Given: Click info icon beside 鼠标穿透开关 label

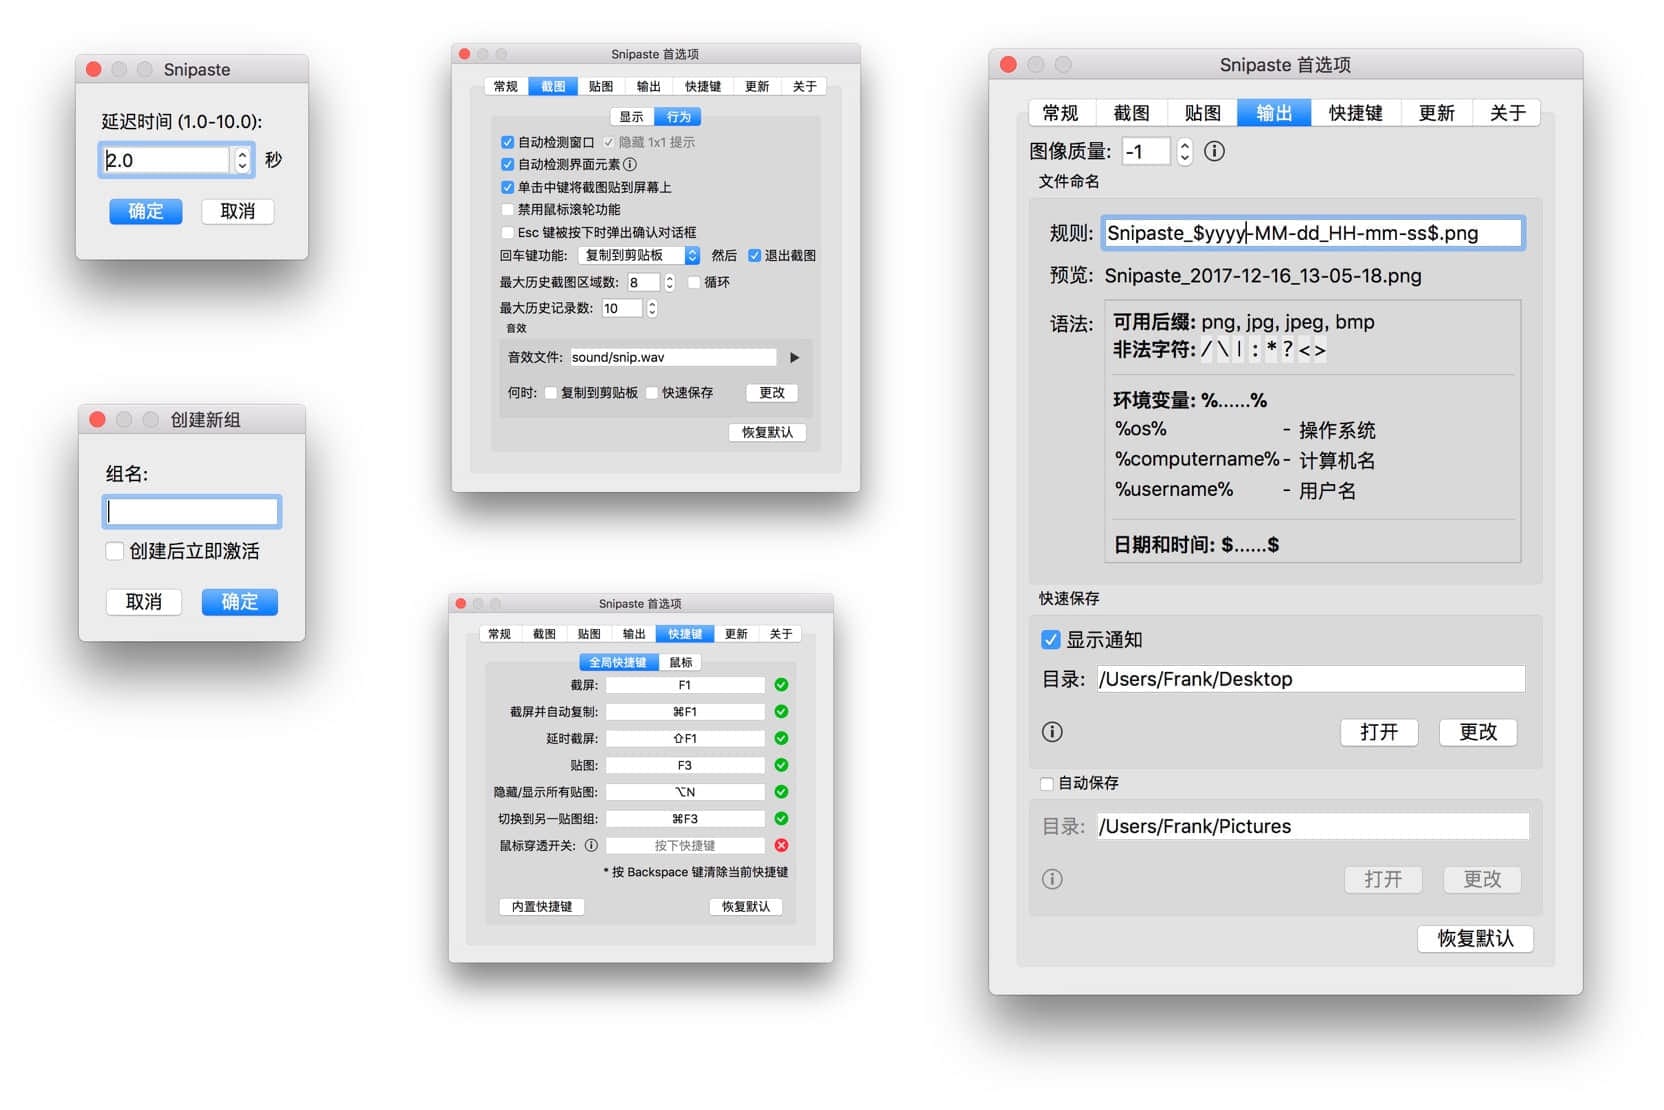Looking at the screenshot, I should pyautogui.click(x=591, y=845).
